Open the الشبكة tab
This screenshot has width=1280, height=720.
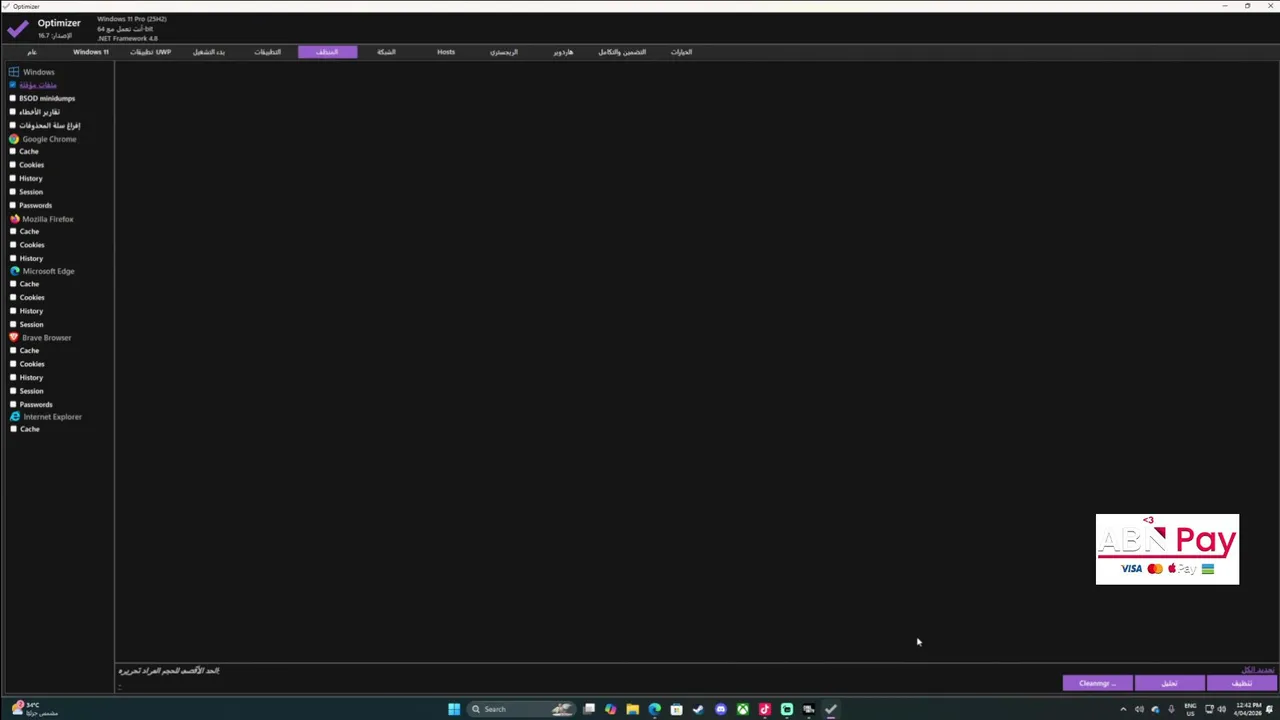coord(386,52)
